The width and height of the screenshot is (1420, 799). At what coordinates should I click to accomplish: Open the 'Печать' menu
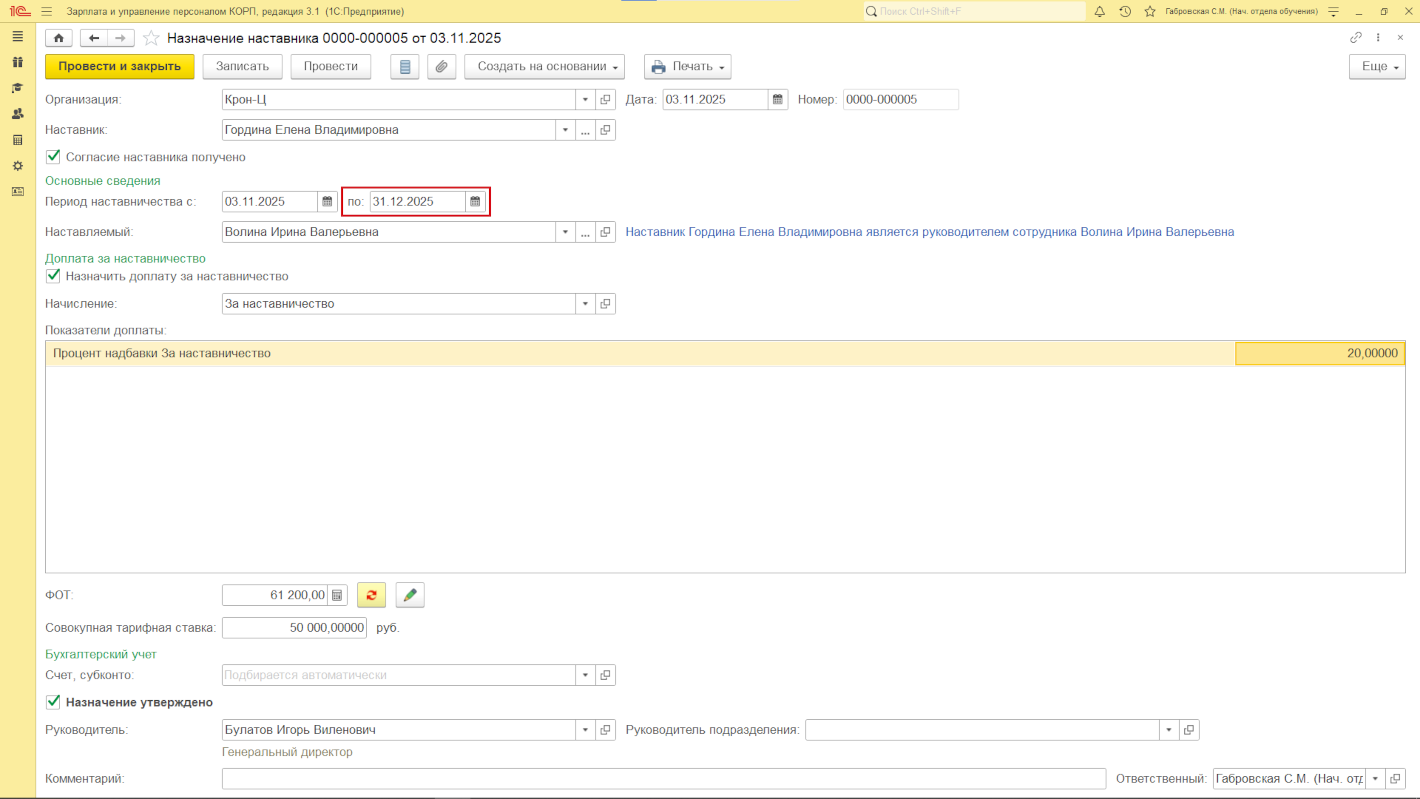687,67
